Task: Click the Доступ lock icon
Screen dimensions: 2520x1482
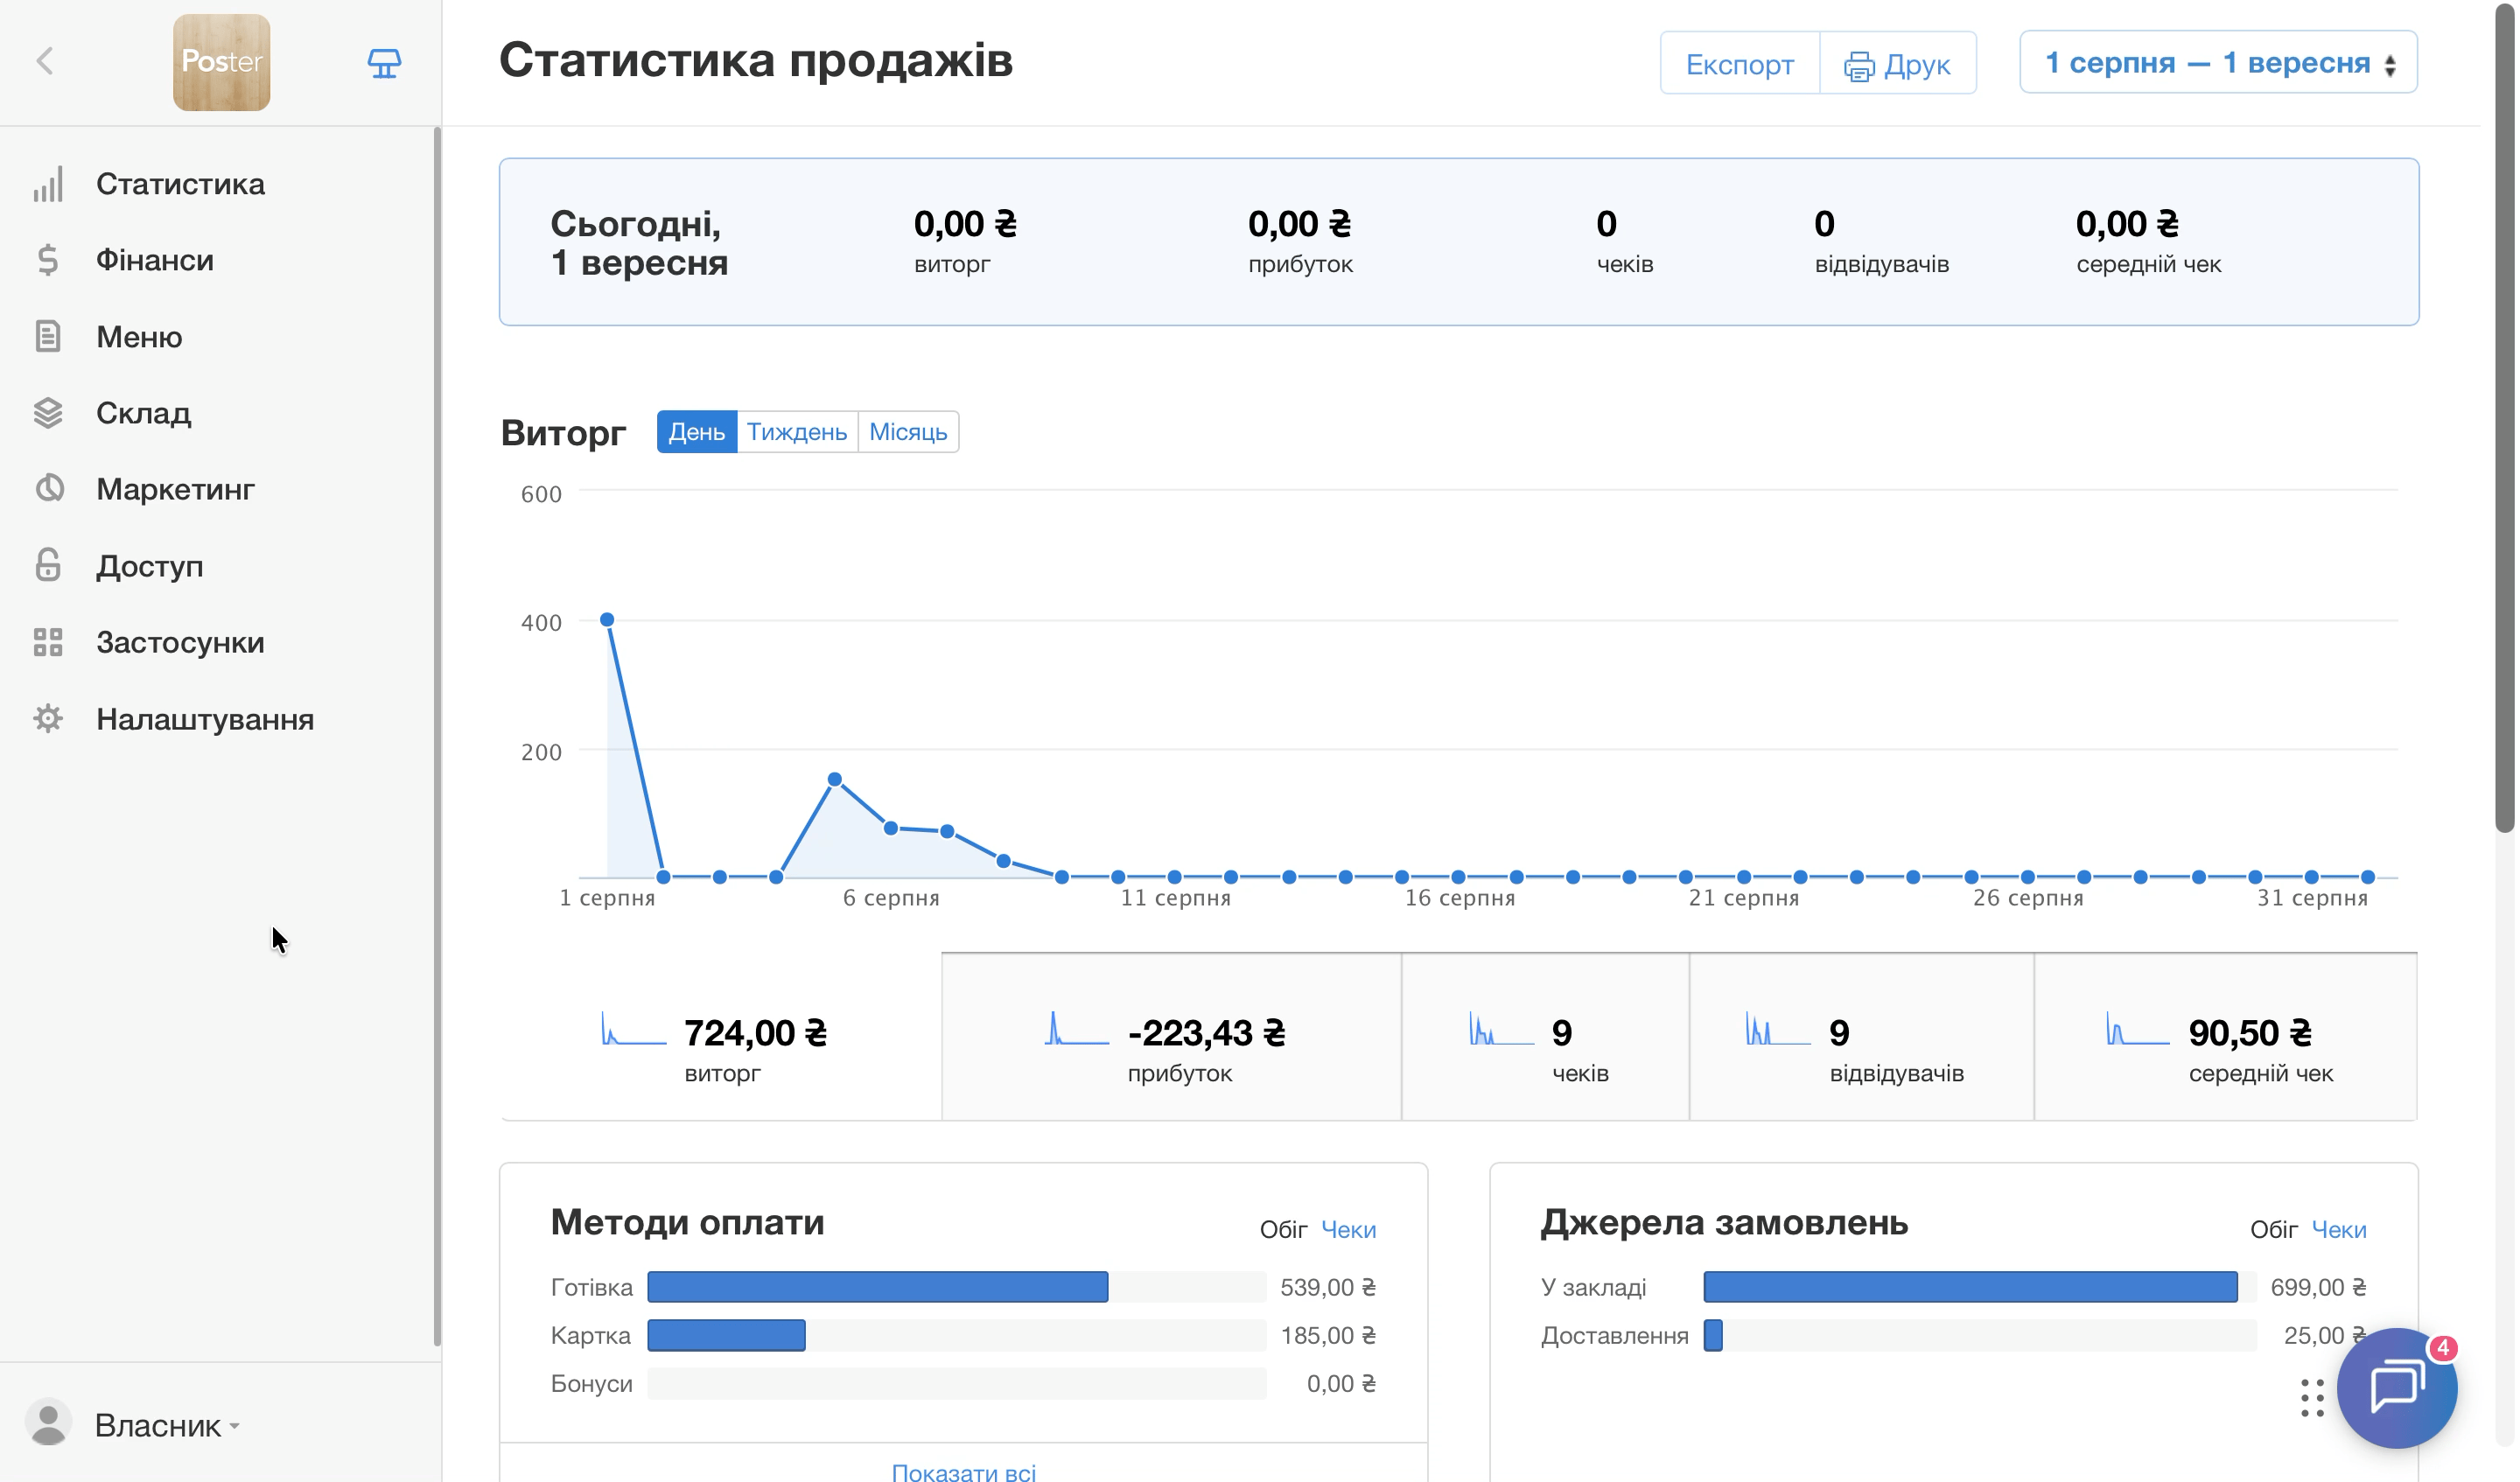Action: pyautogui.click(x=48, y=565)
